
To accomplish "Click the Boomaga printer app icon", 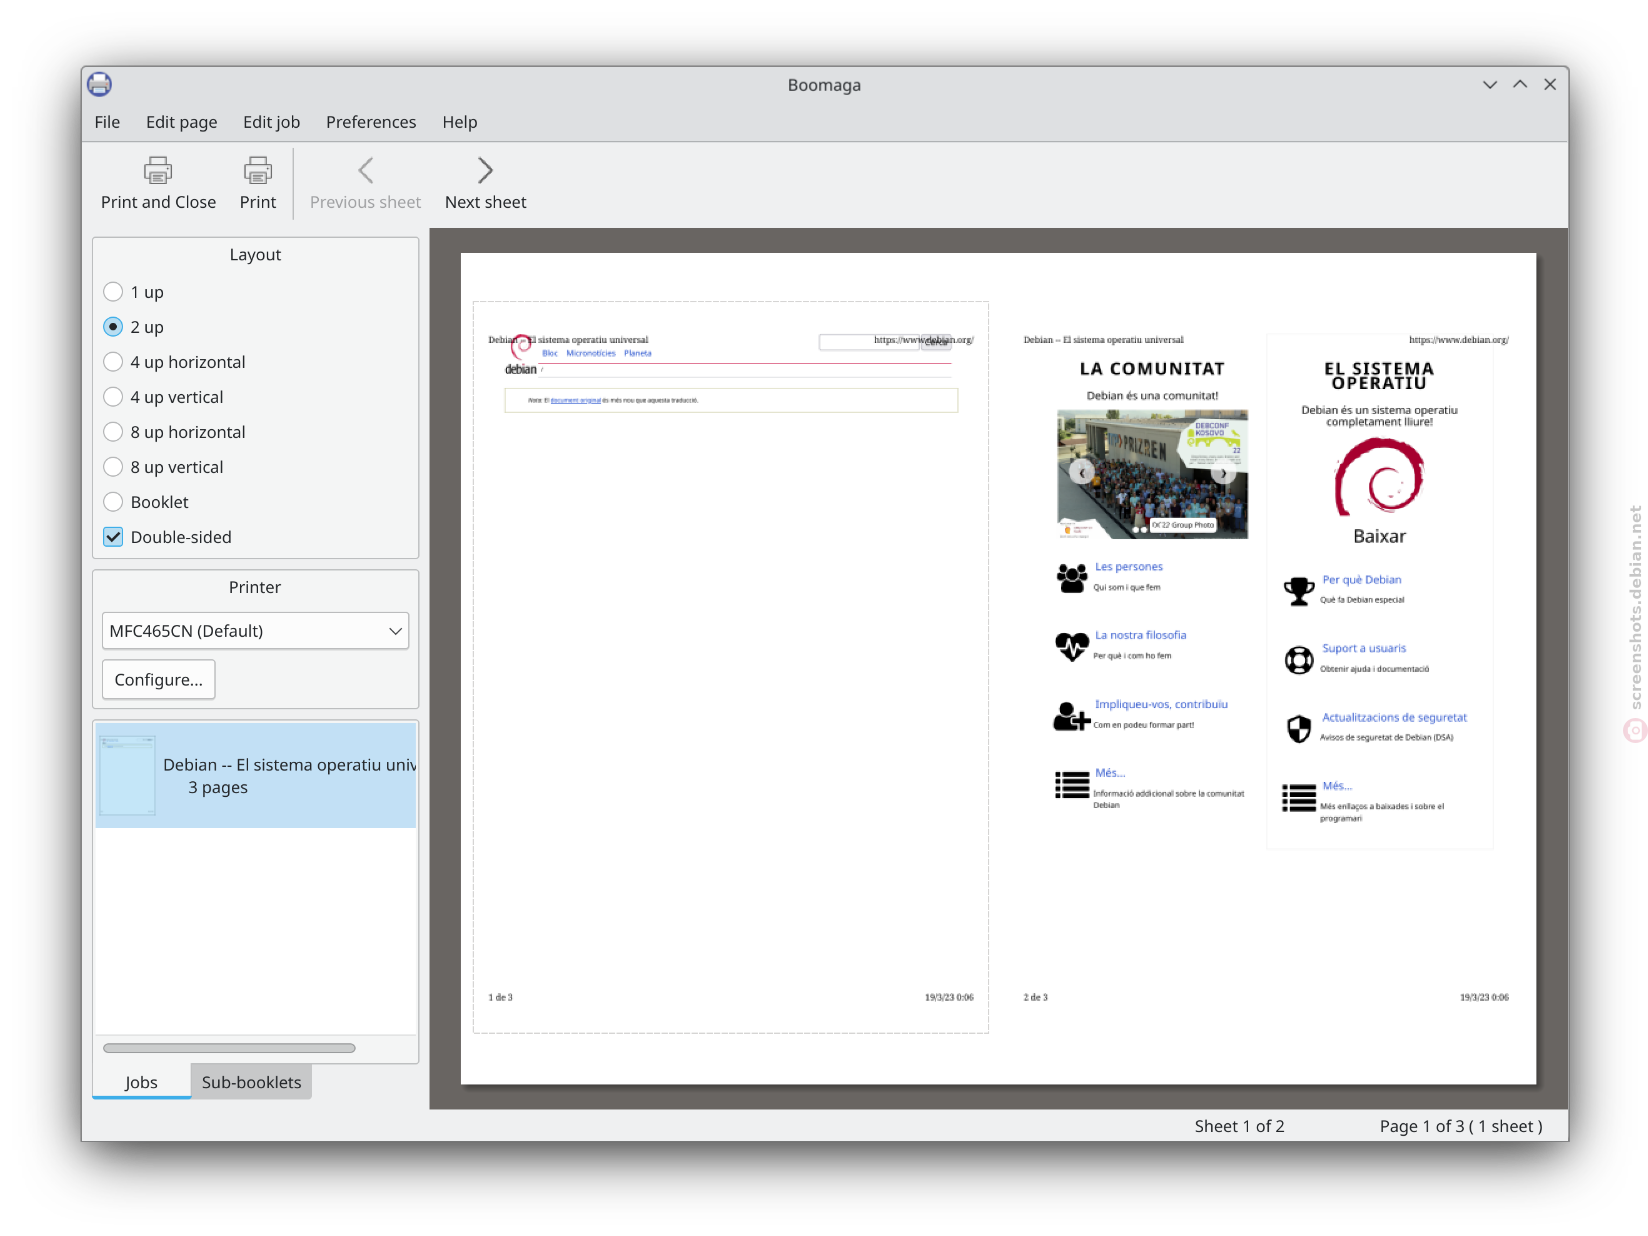I will [99, 84].
